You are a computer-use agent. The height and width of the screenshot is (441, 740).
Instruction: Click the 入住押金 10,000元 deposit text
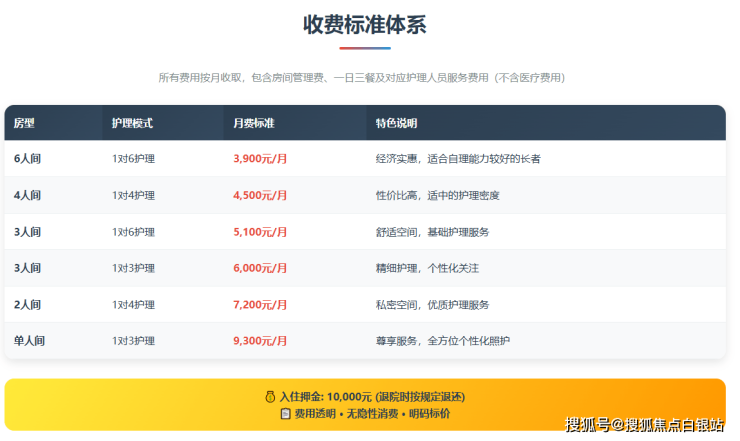[372, 397]
